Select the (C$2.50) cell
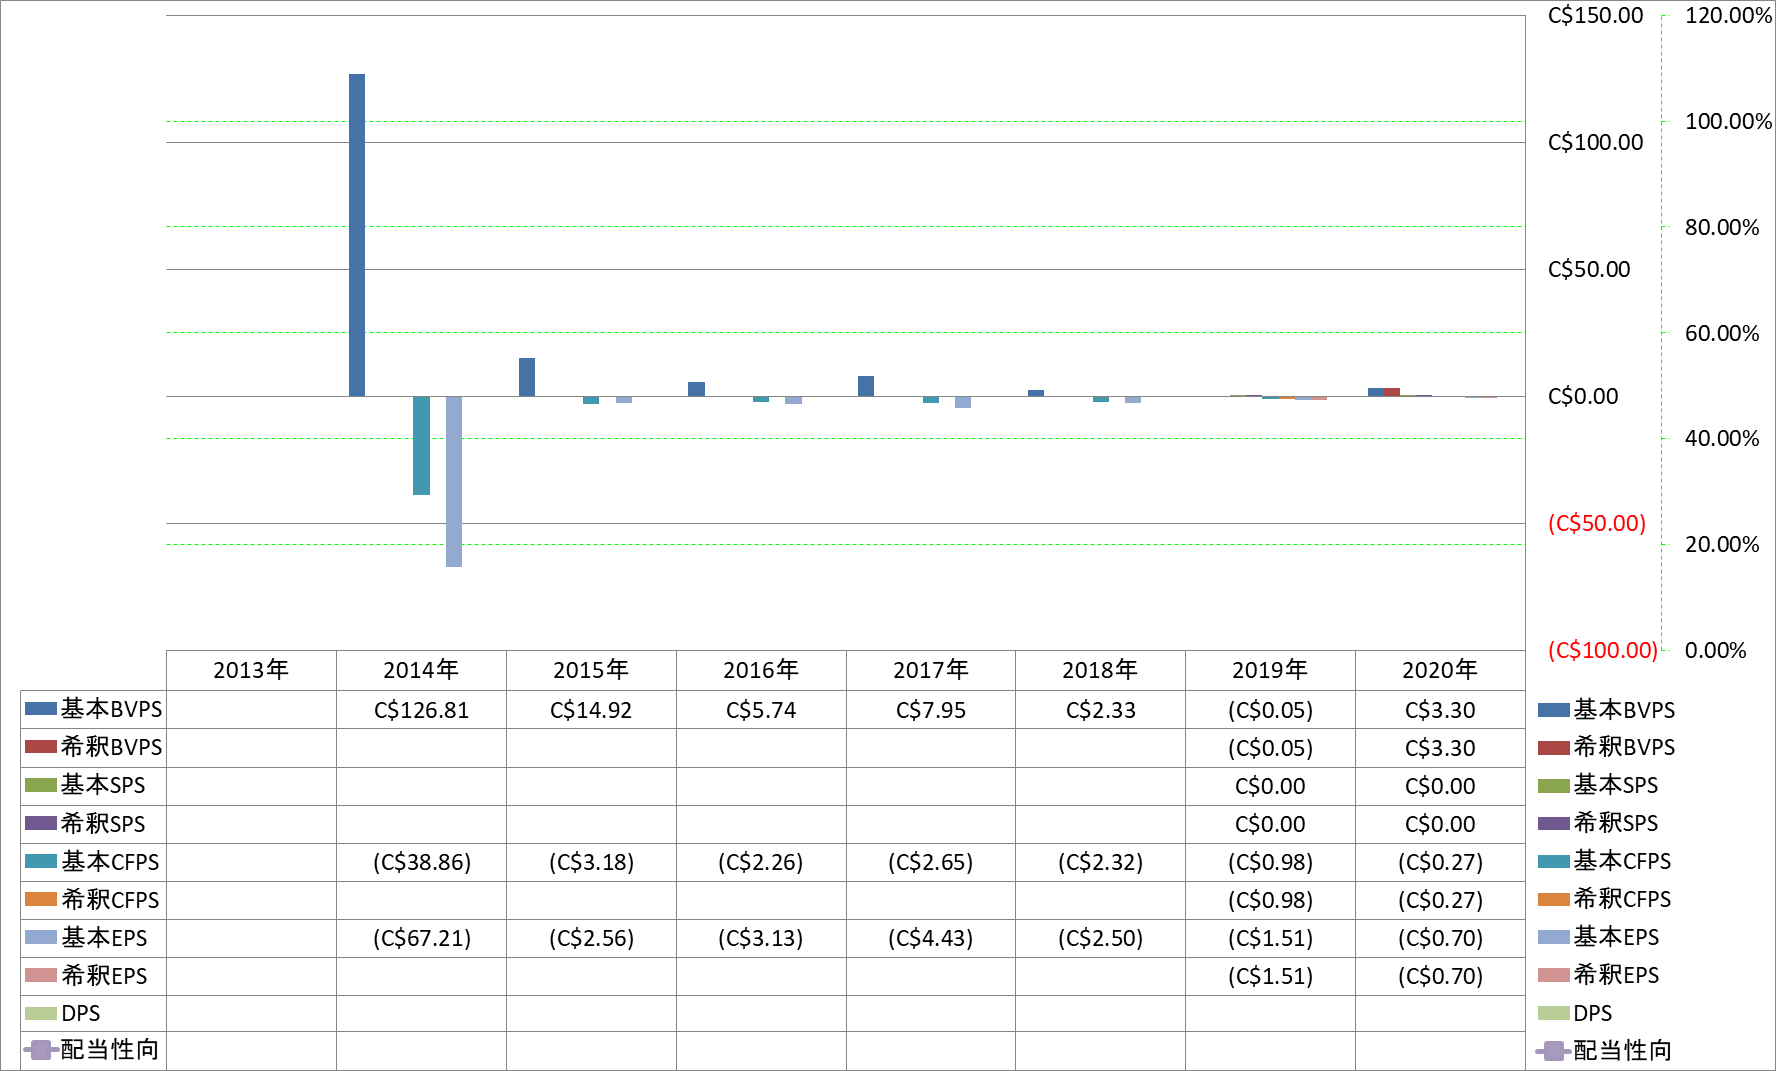This screenshot has width=1776, height=1071. coord(1100,938)
